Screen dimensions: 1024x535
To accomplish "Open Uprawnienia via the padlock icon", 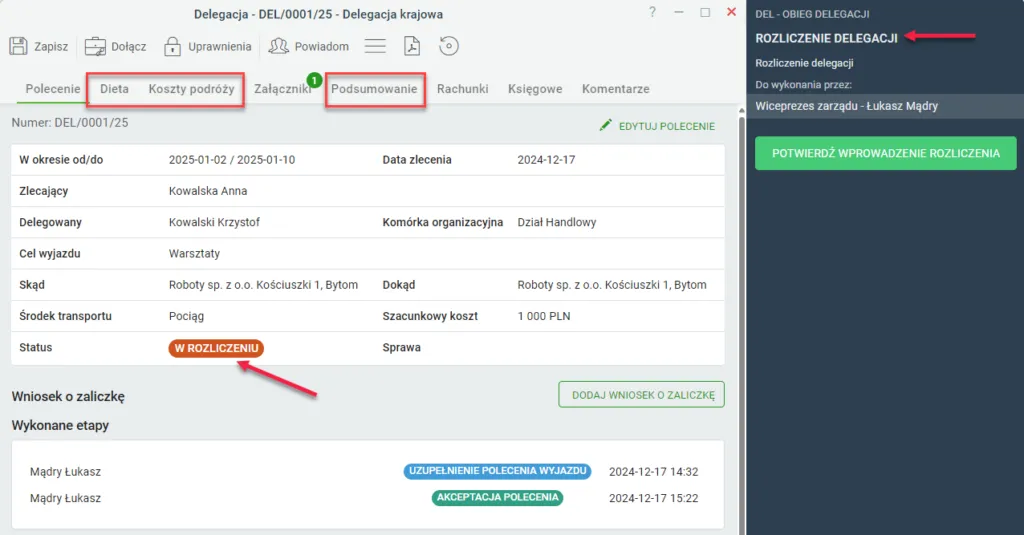I will coord(172,46).
